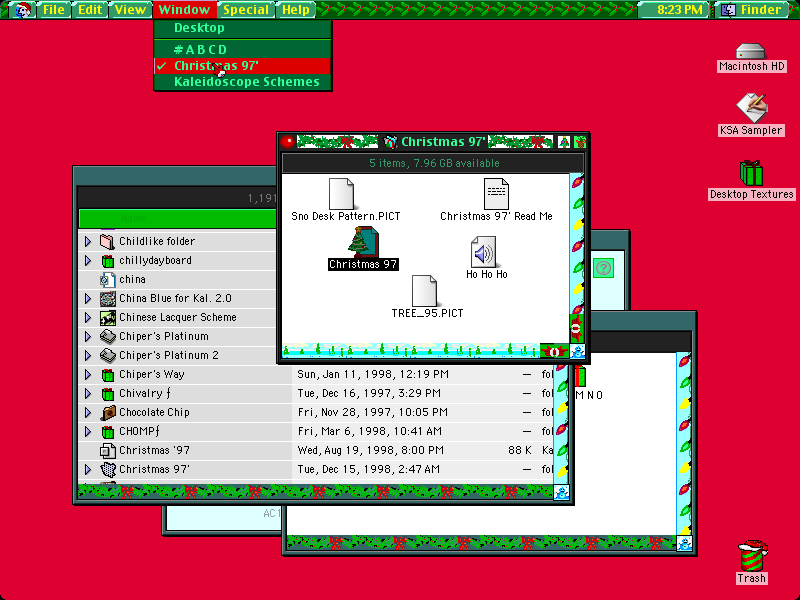Select the Christmas '97 scheme file icon
The image size is (800, 600).
(107, 451)
